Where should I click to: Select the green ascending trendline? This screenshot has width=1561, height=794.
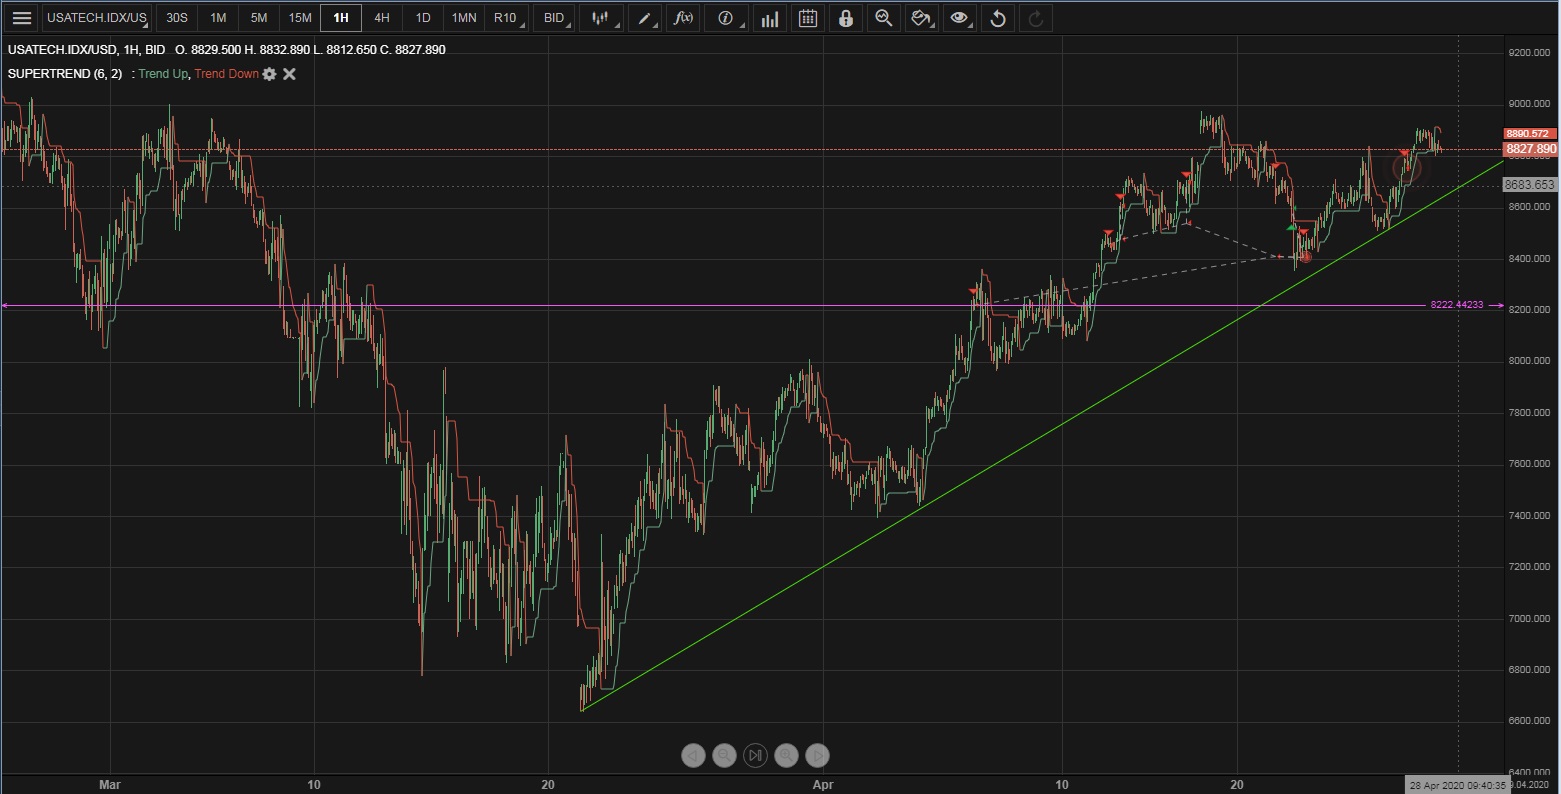point(1040,435)
